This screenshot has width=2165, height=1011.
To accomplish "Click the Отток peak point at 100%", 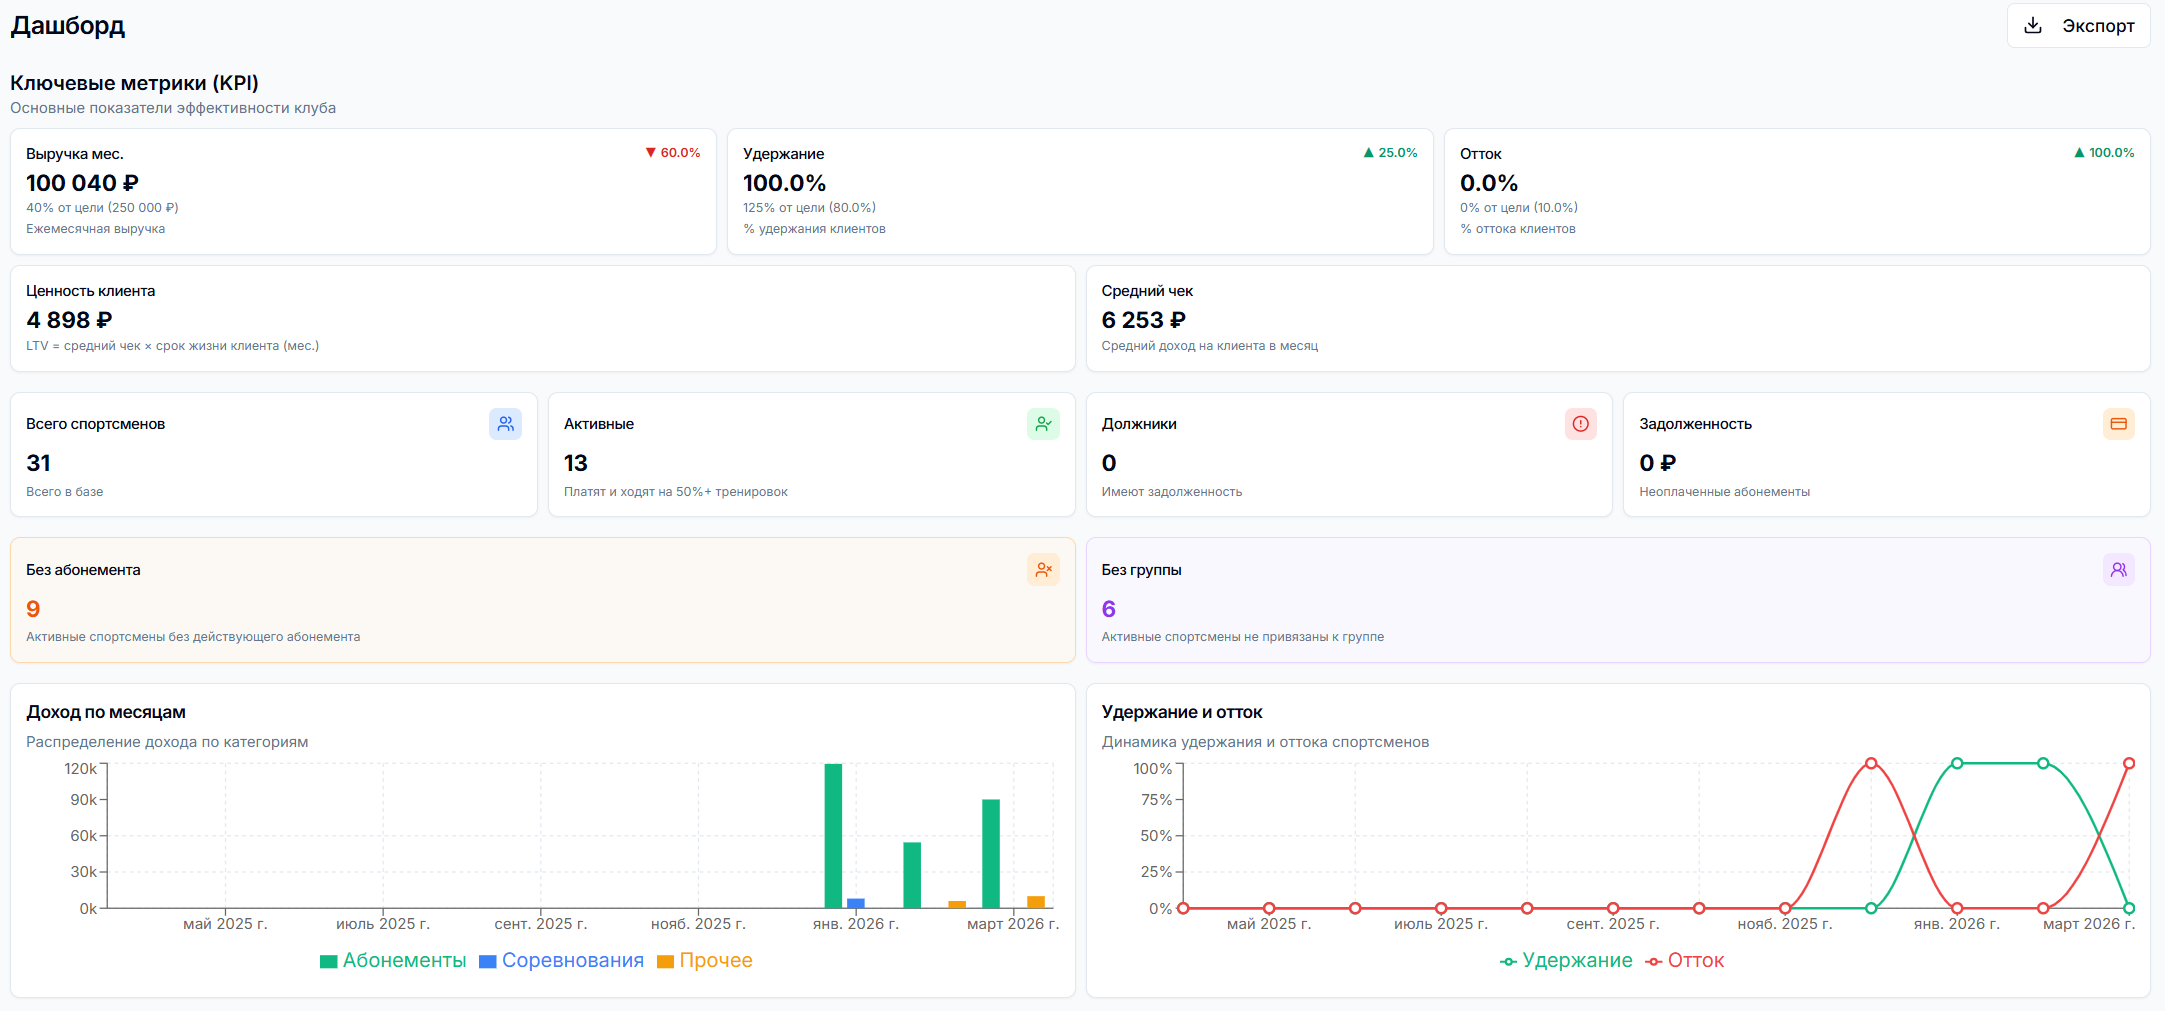I will coord(1871,764).
